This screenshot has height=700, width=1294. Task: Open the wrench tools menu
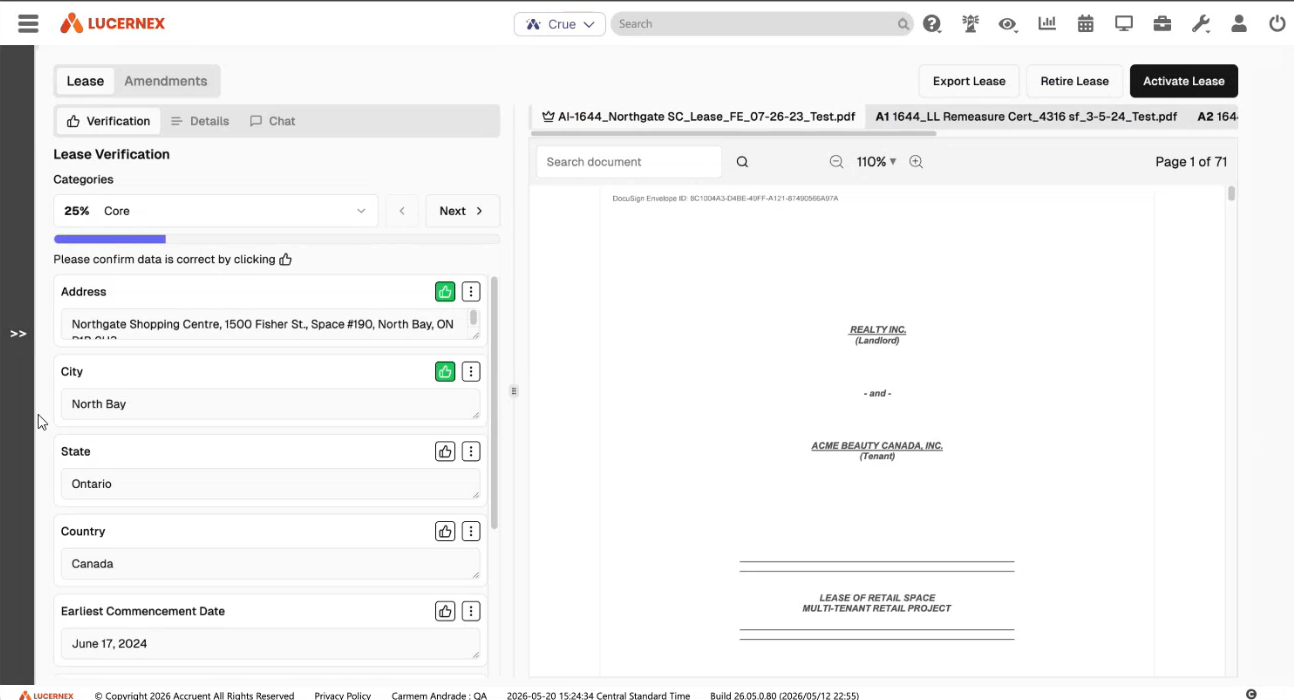tap(1201, 24)
